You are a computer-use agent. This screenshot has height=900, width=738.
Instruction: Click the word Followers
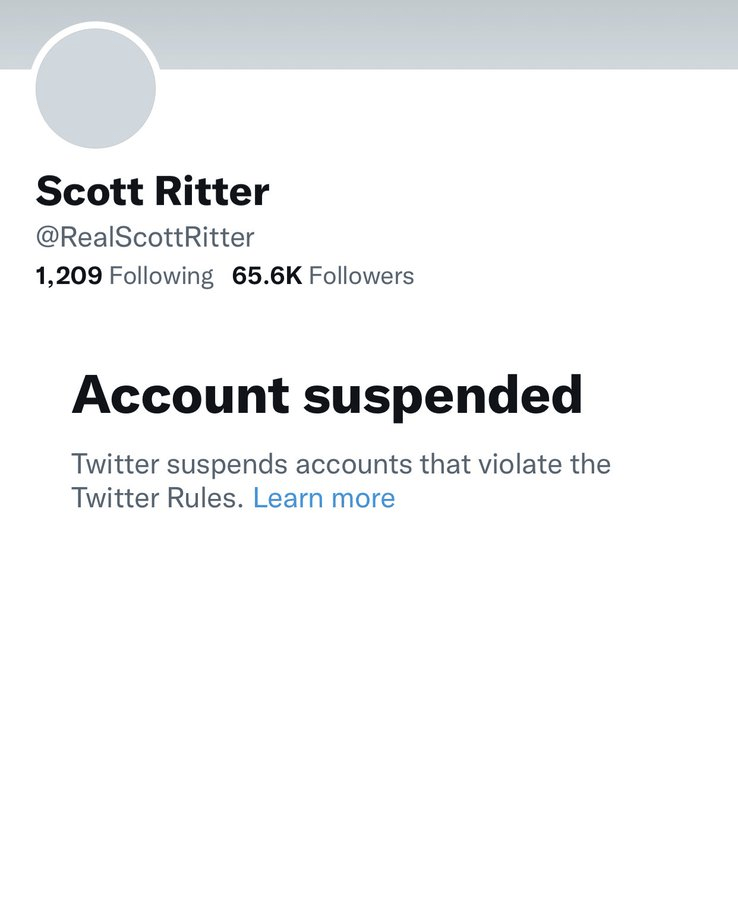[x=361, y=276]
